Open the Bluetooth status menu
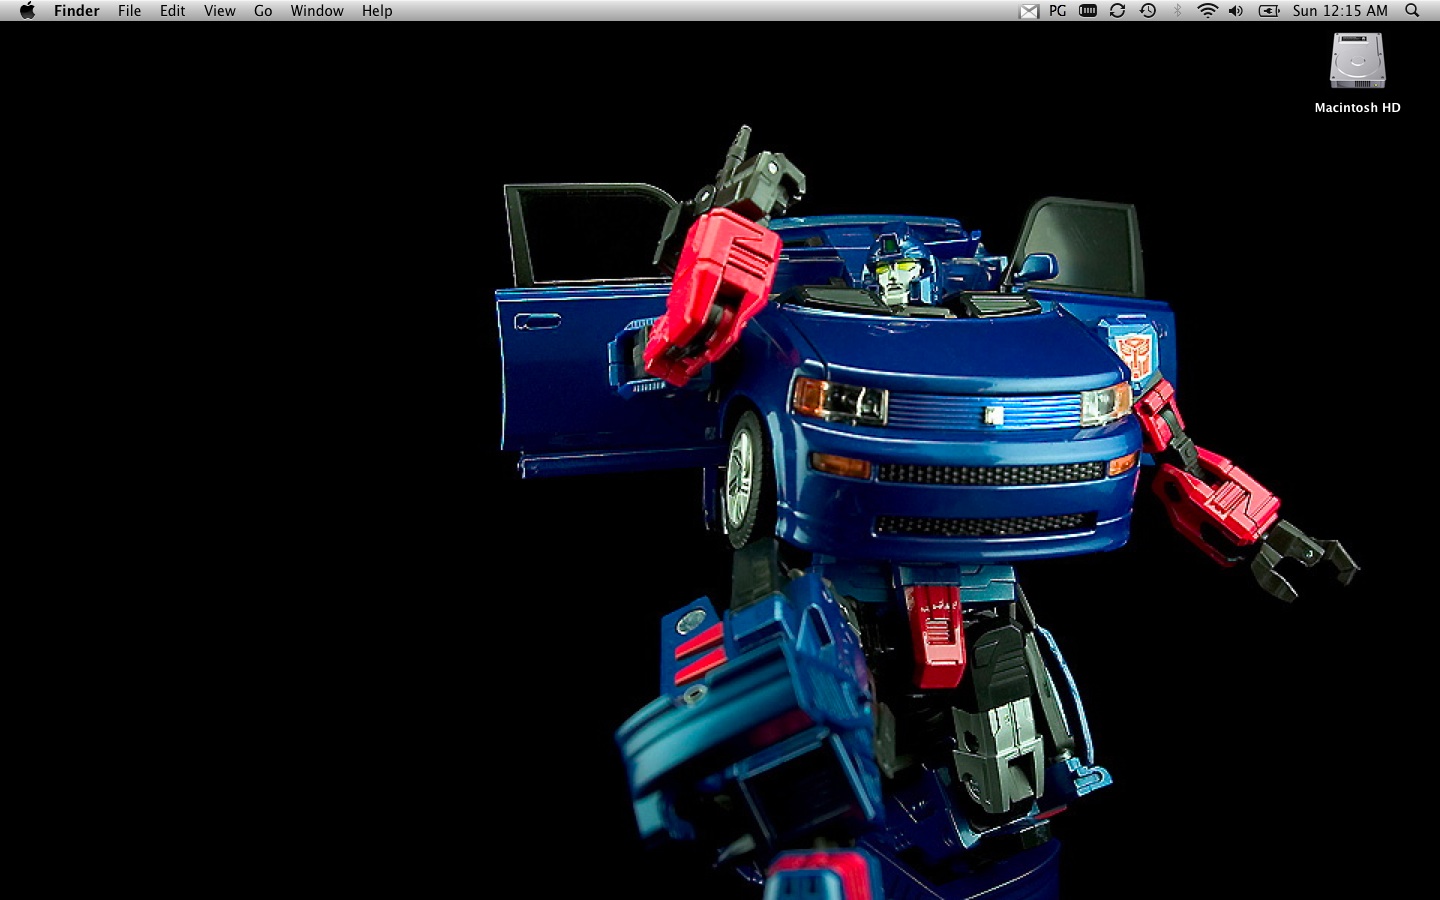Screen dimensions: 1440x900 pos(1177,11)
